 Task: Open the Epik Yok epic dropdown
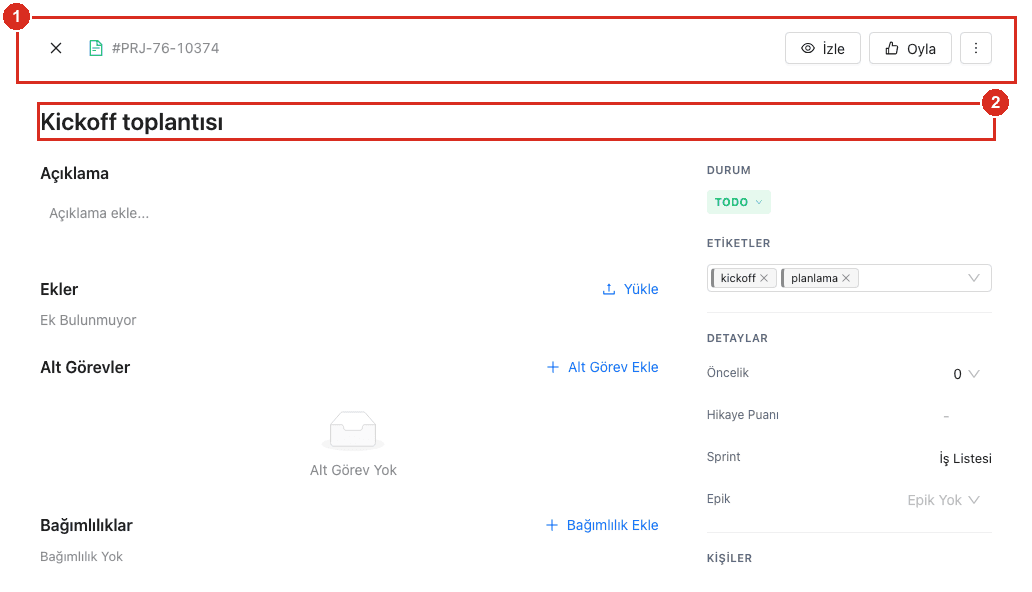pyautogui.click(x=944, y=500)
